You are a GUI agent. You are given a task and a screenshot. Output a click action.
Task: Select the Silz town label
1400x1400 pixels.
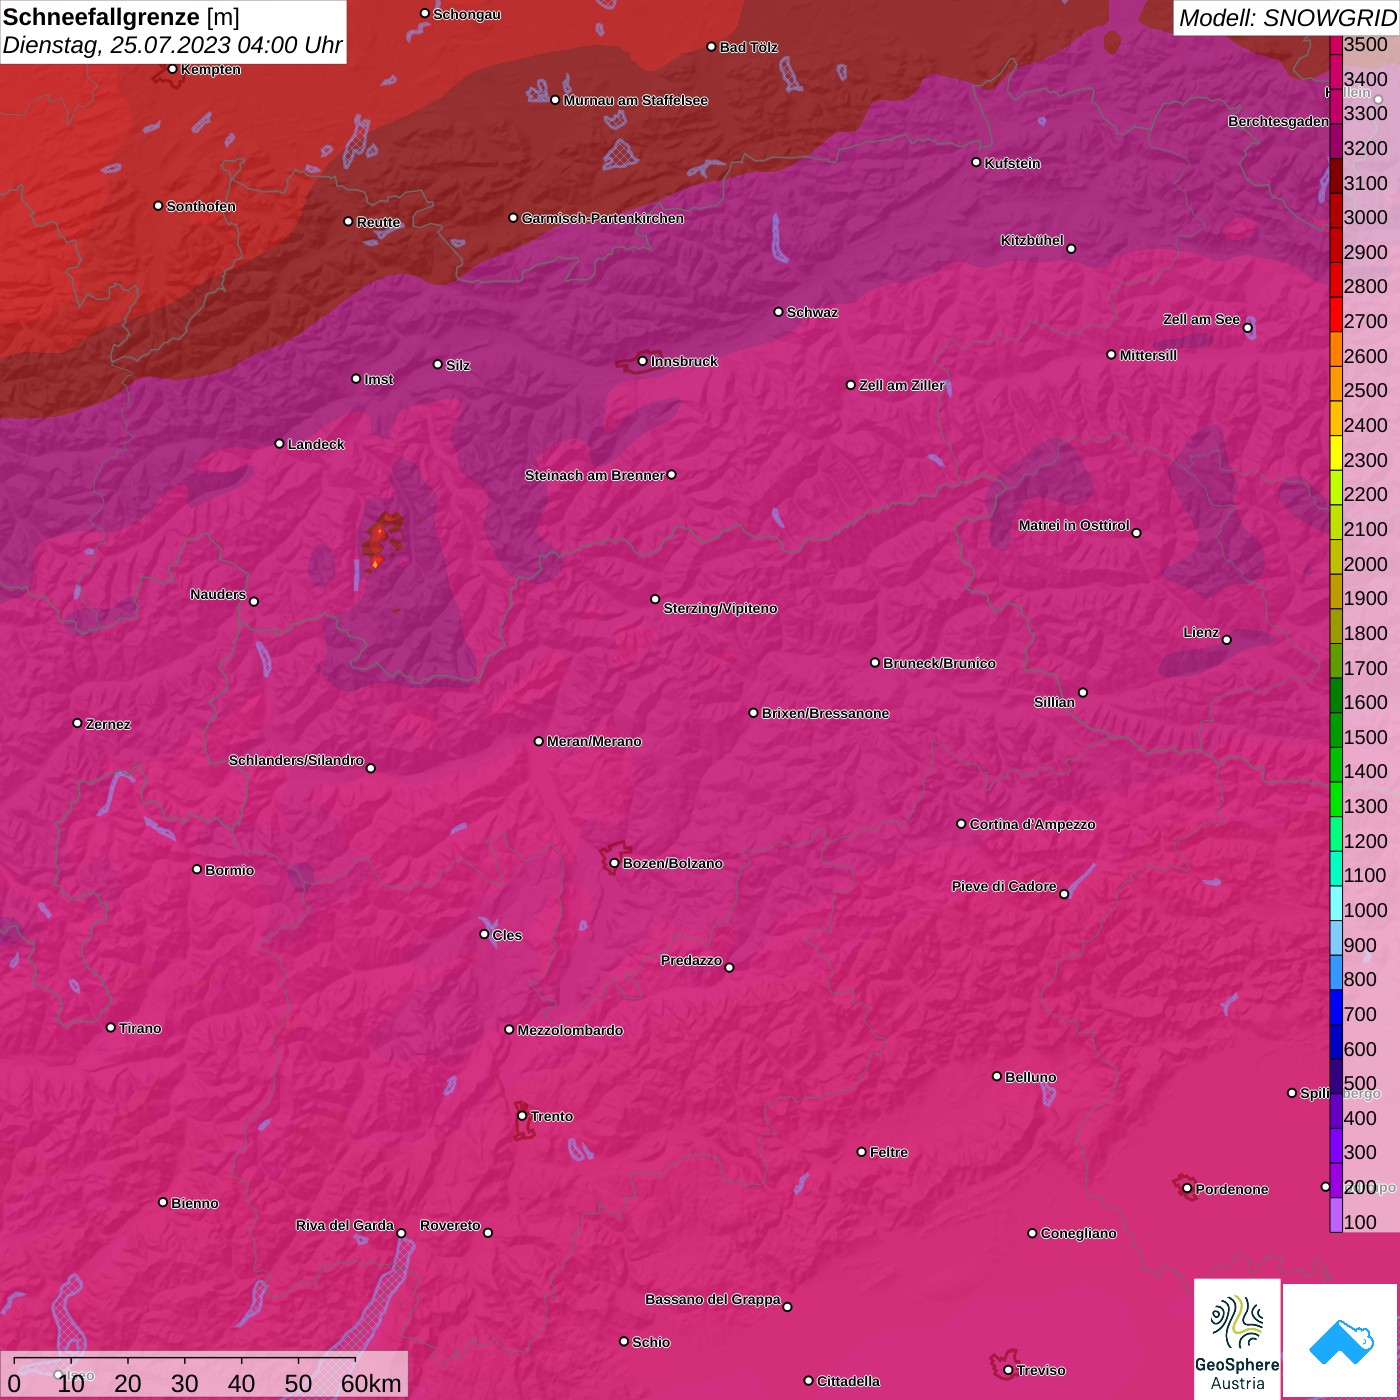(x=458, y=365)
